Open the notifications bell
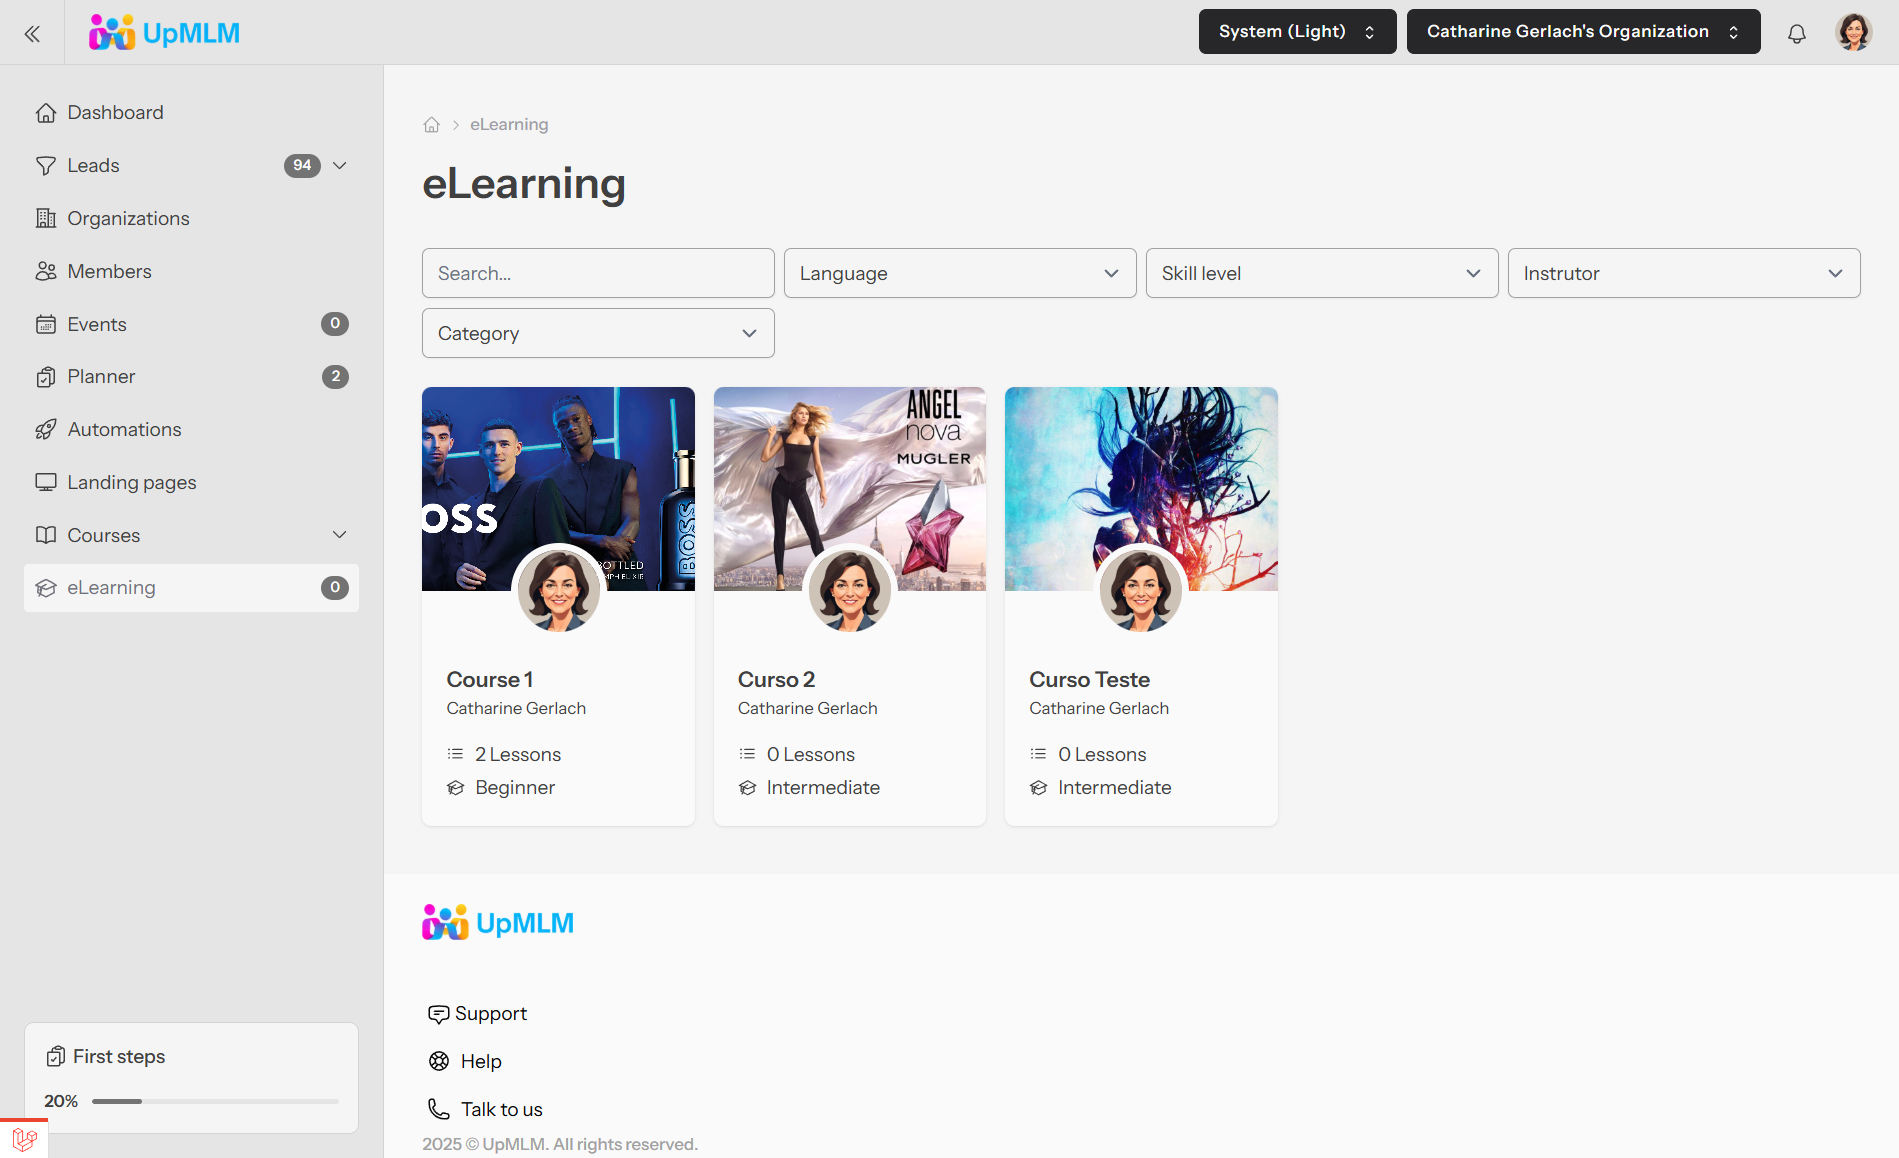This screenshot has width=1899, height=1158. (x=1796, y=33)
